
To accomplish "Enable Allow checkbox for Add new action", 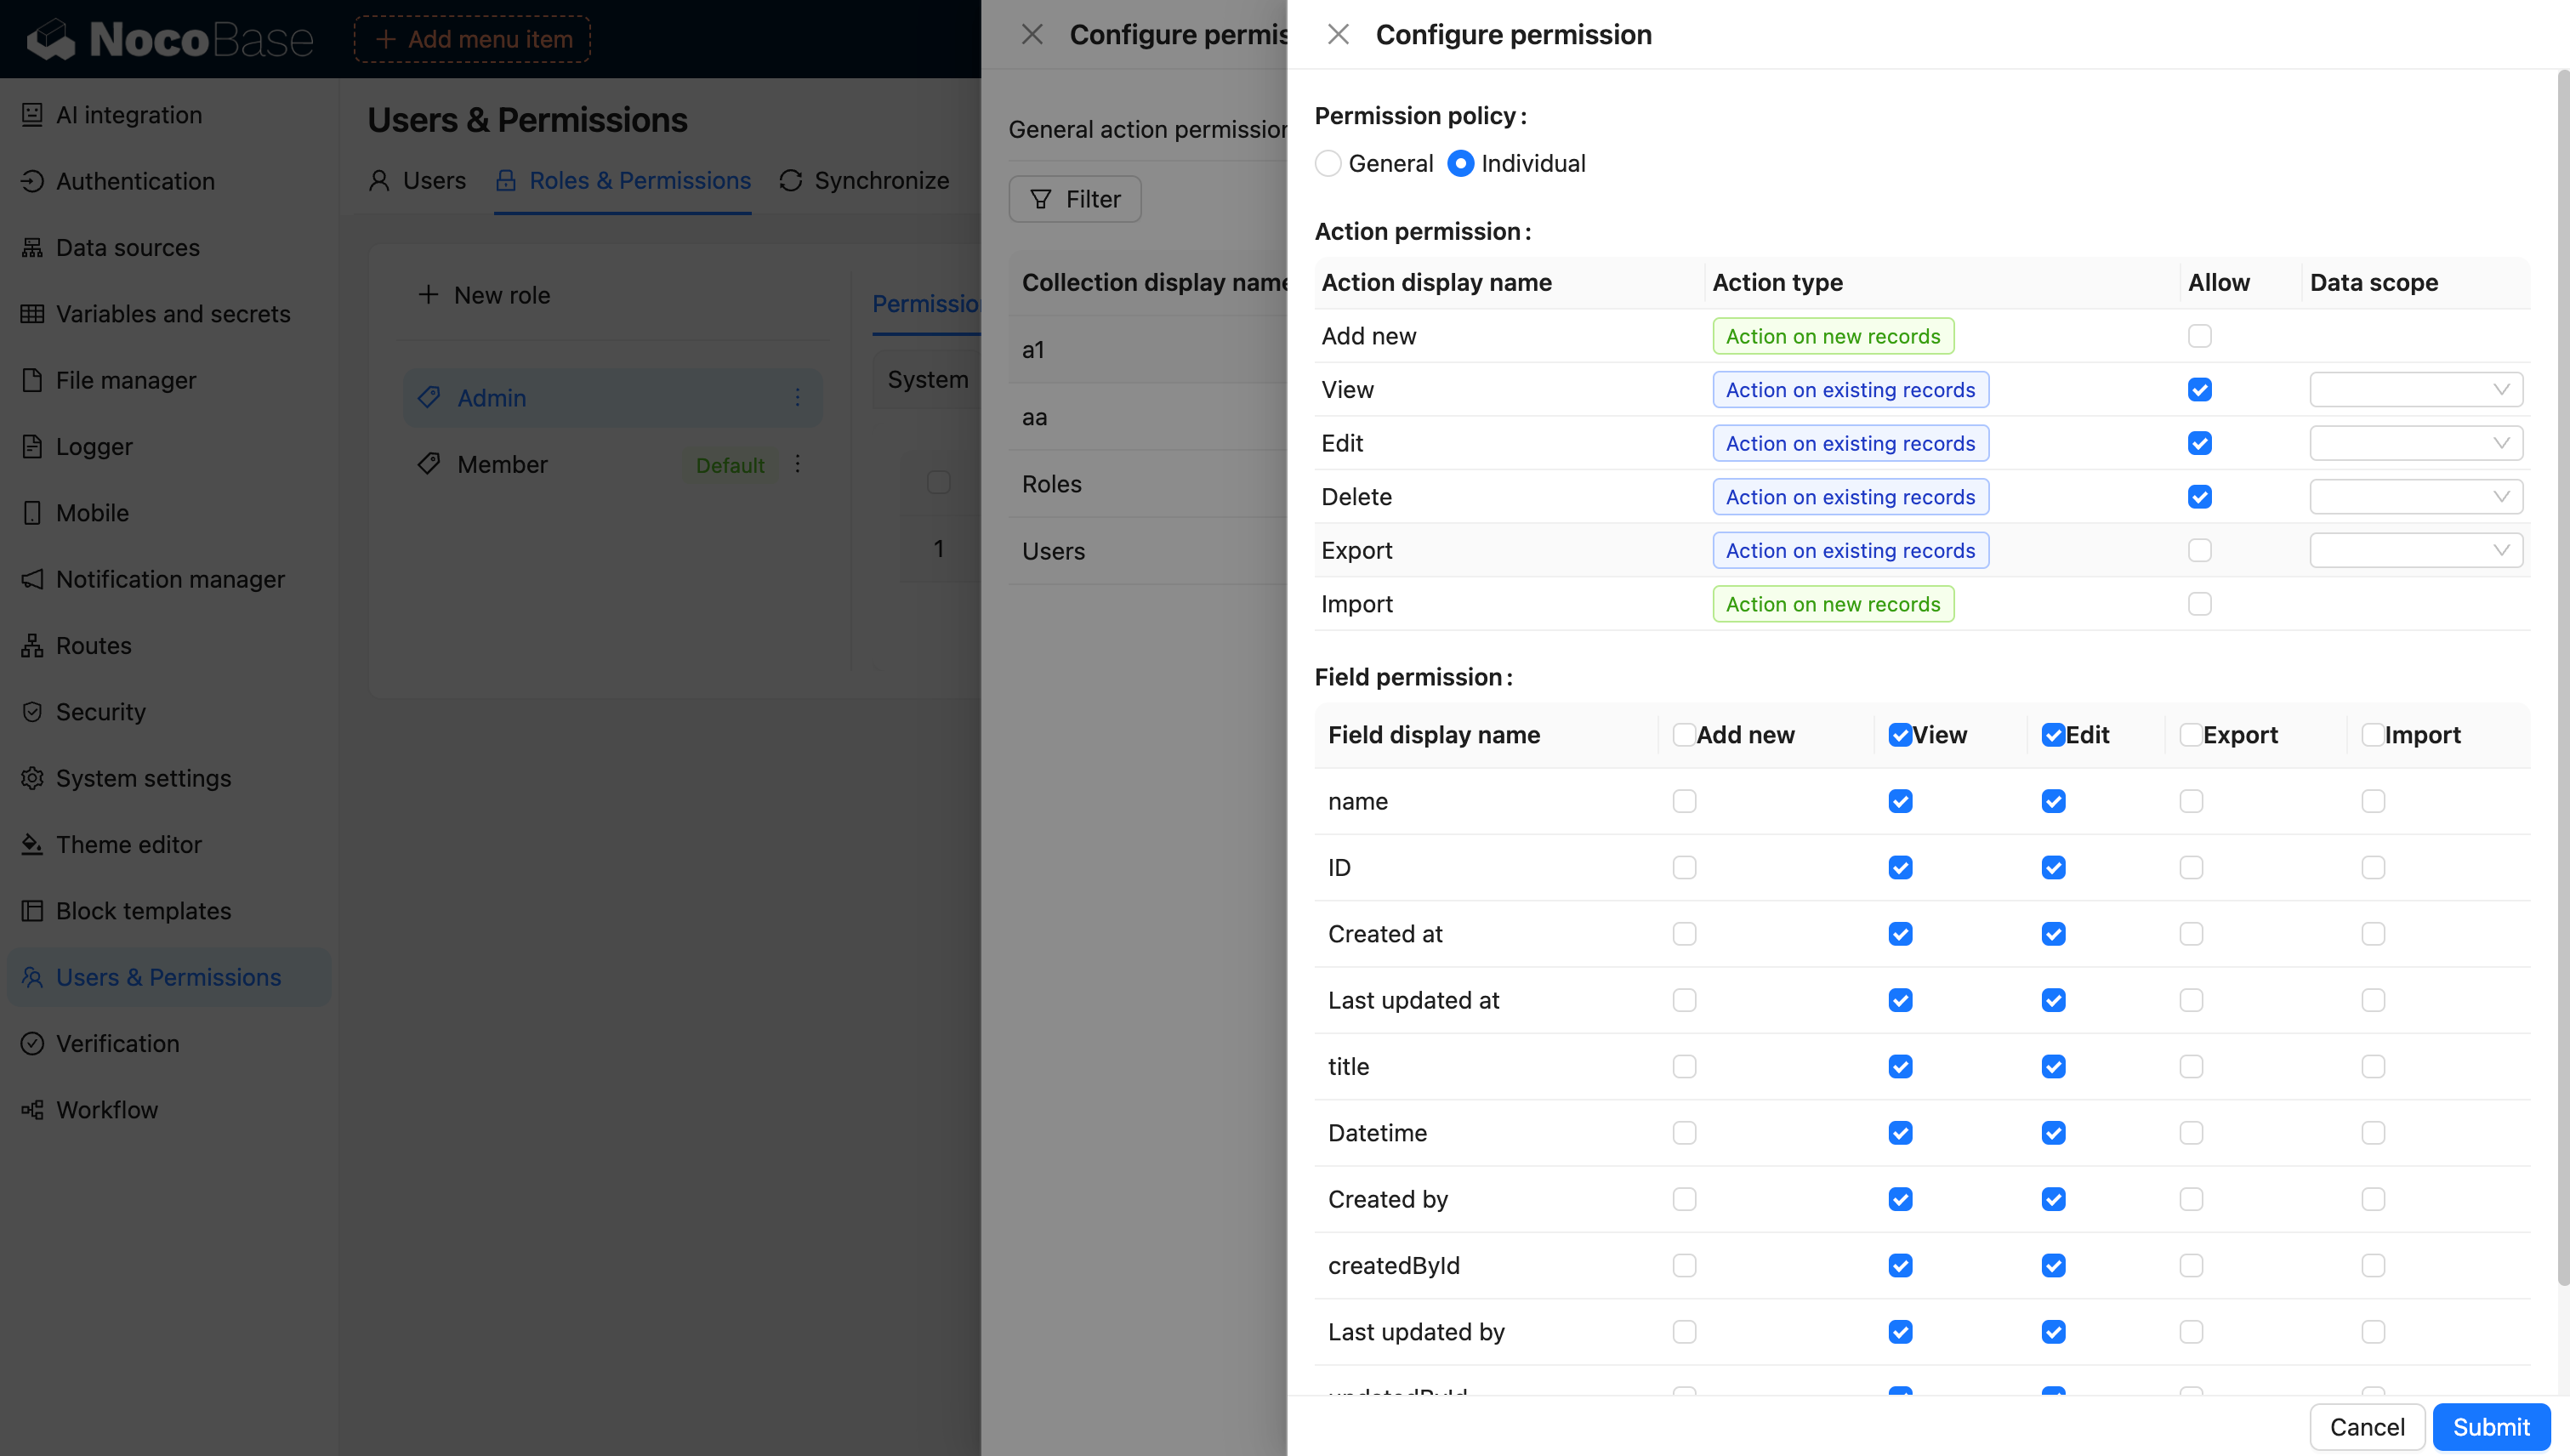I will pyautogui.click(x=2199, y=336).
